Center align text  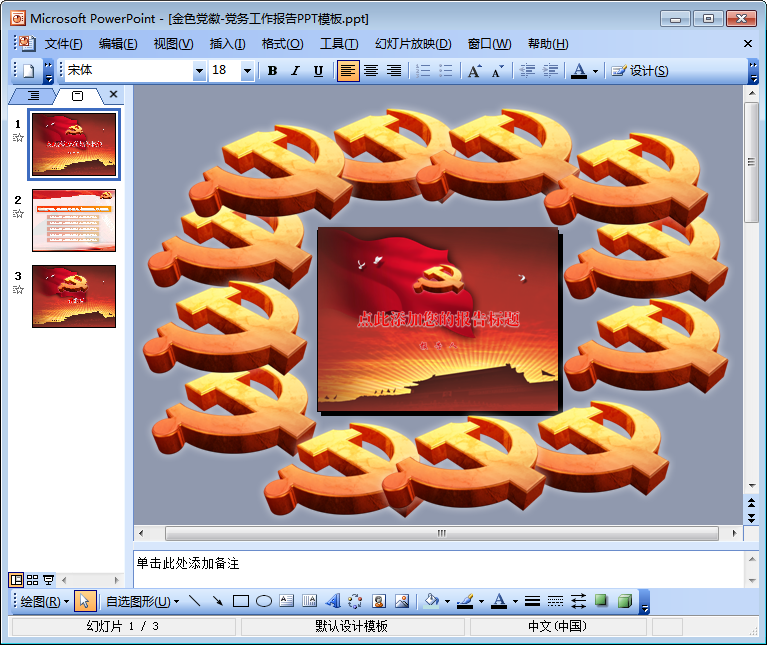(371, 71)
